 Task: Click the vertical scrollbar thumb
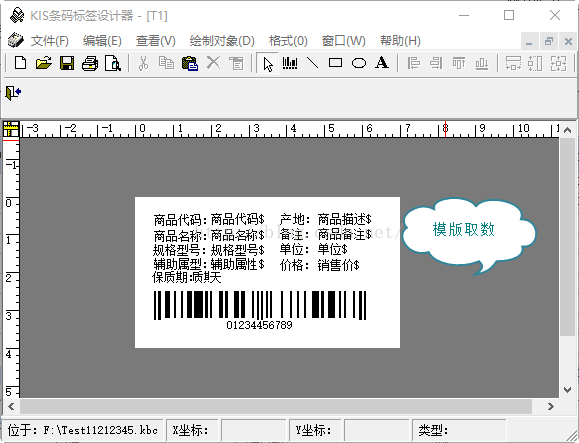(x=568, y=236)
